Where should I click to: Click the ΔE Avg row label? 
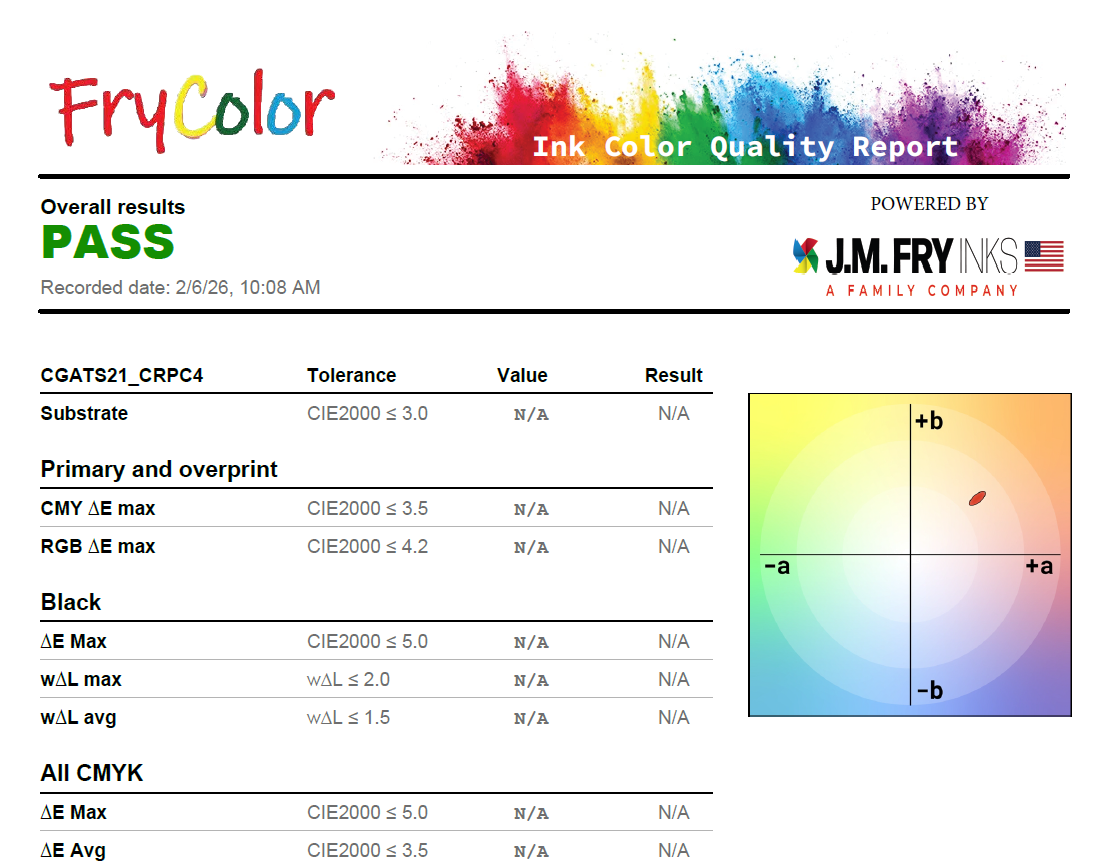(73, 851)
